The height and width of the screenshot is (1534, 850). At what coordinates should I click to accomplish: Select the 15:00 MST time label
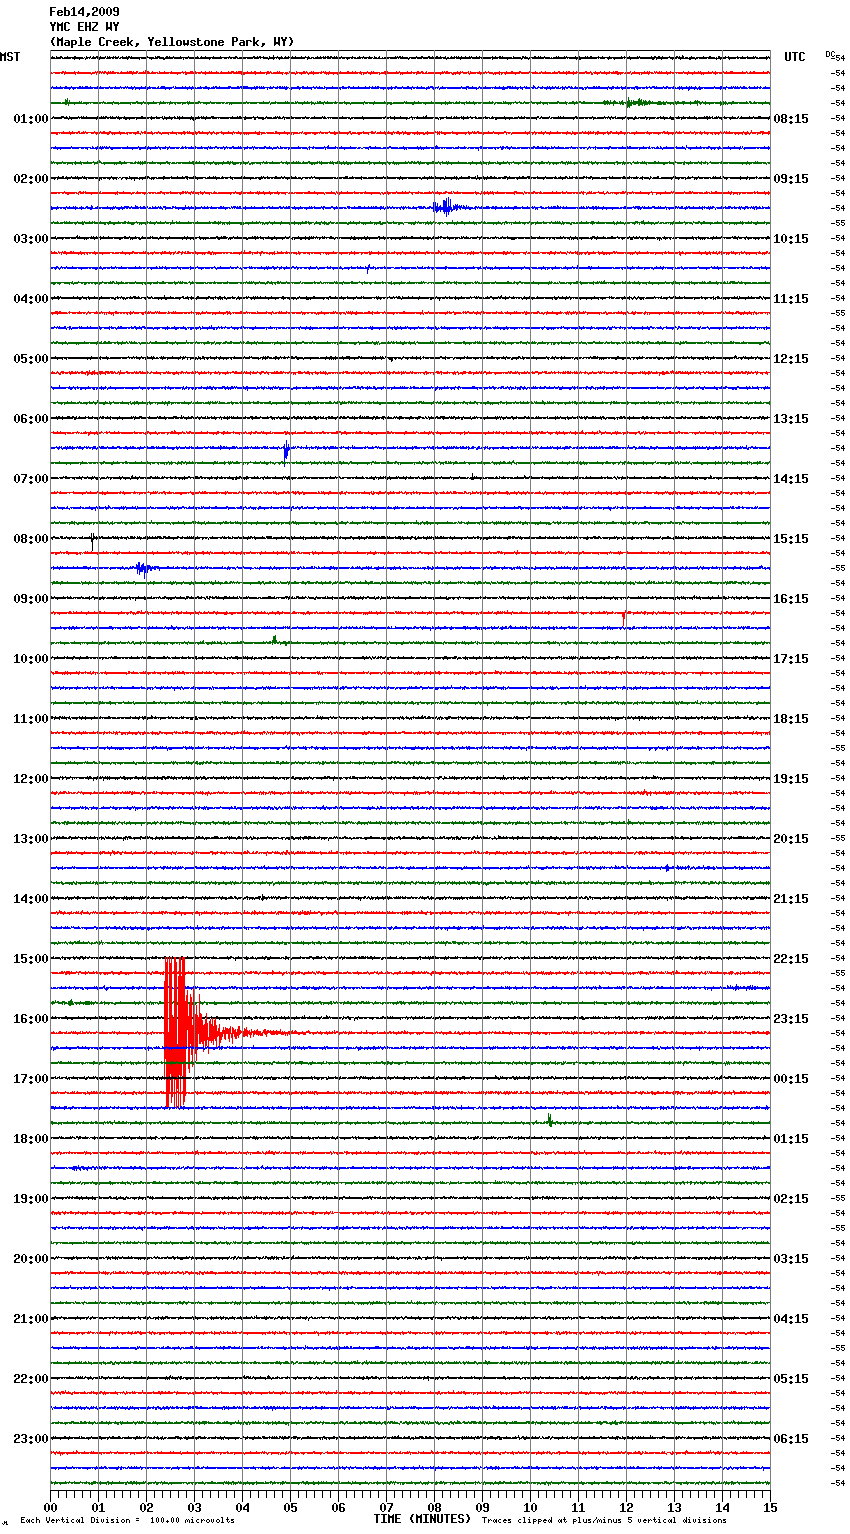coord(31,959)
